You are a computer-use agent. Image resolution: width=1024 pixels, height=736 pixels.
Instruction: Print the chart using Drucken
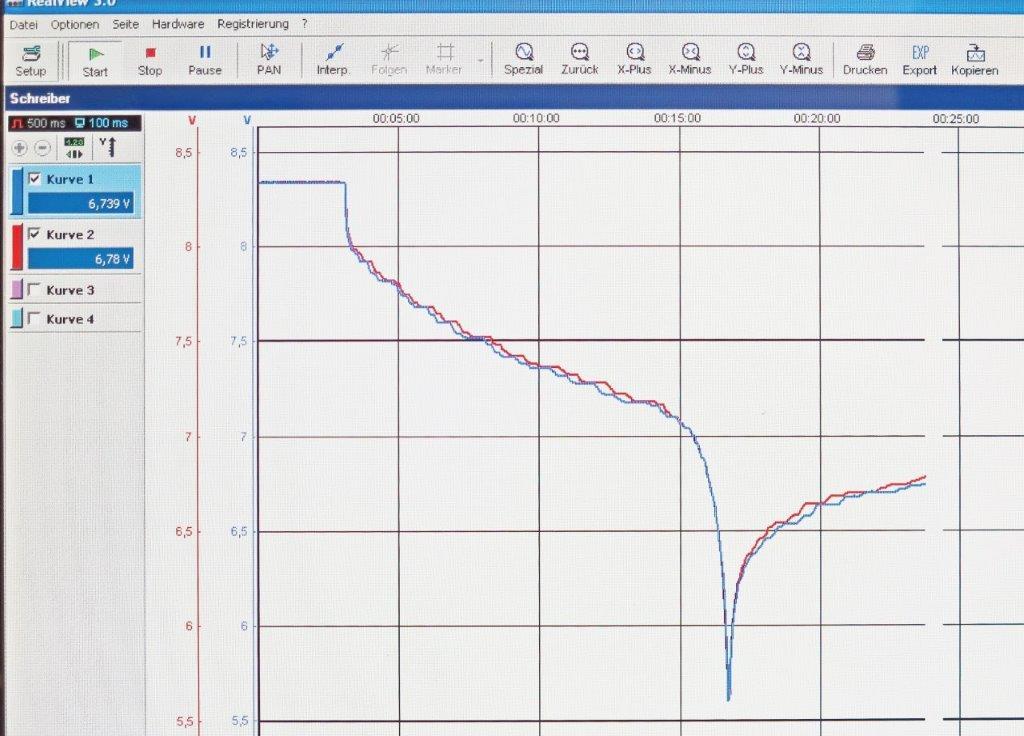coord(865,59)
